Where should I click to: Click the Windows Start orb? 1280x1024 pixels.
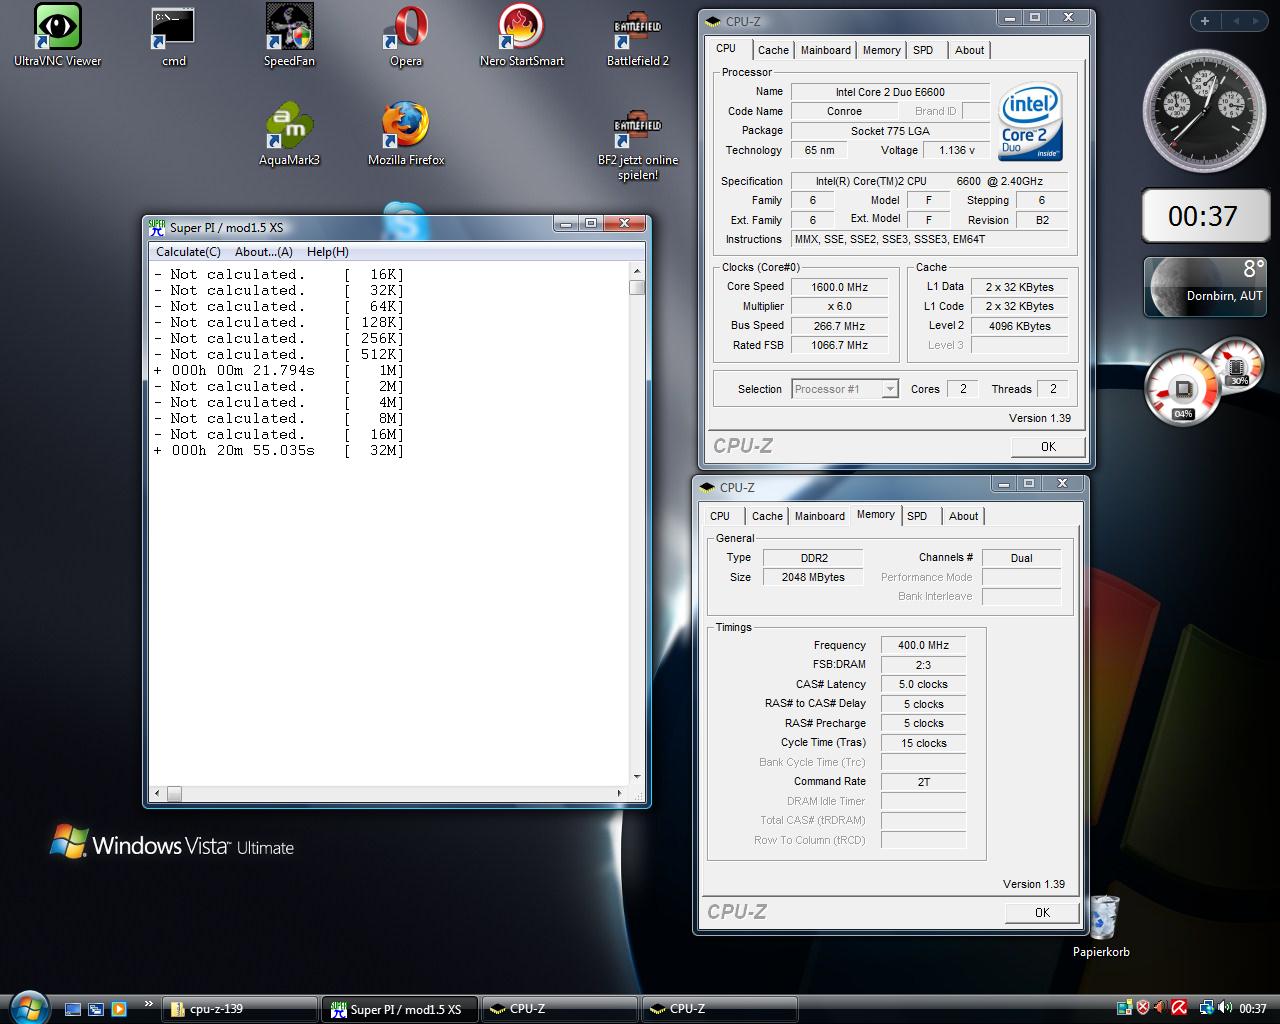[x=28, y=1006]
